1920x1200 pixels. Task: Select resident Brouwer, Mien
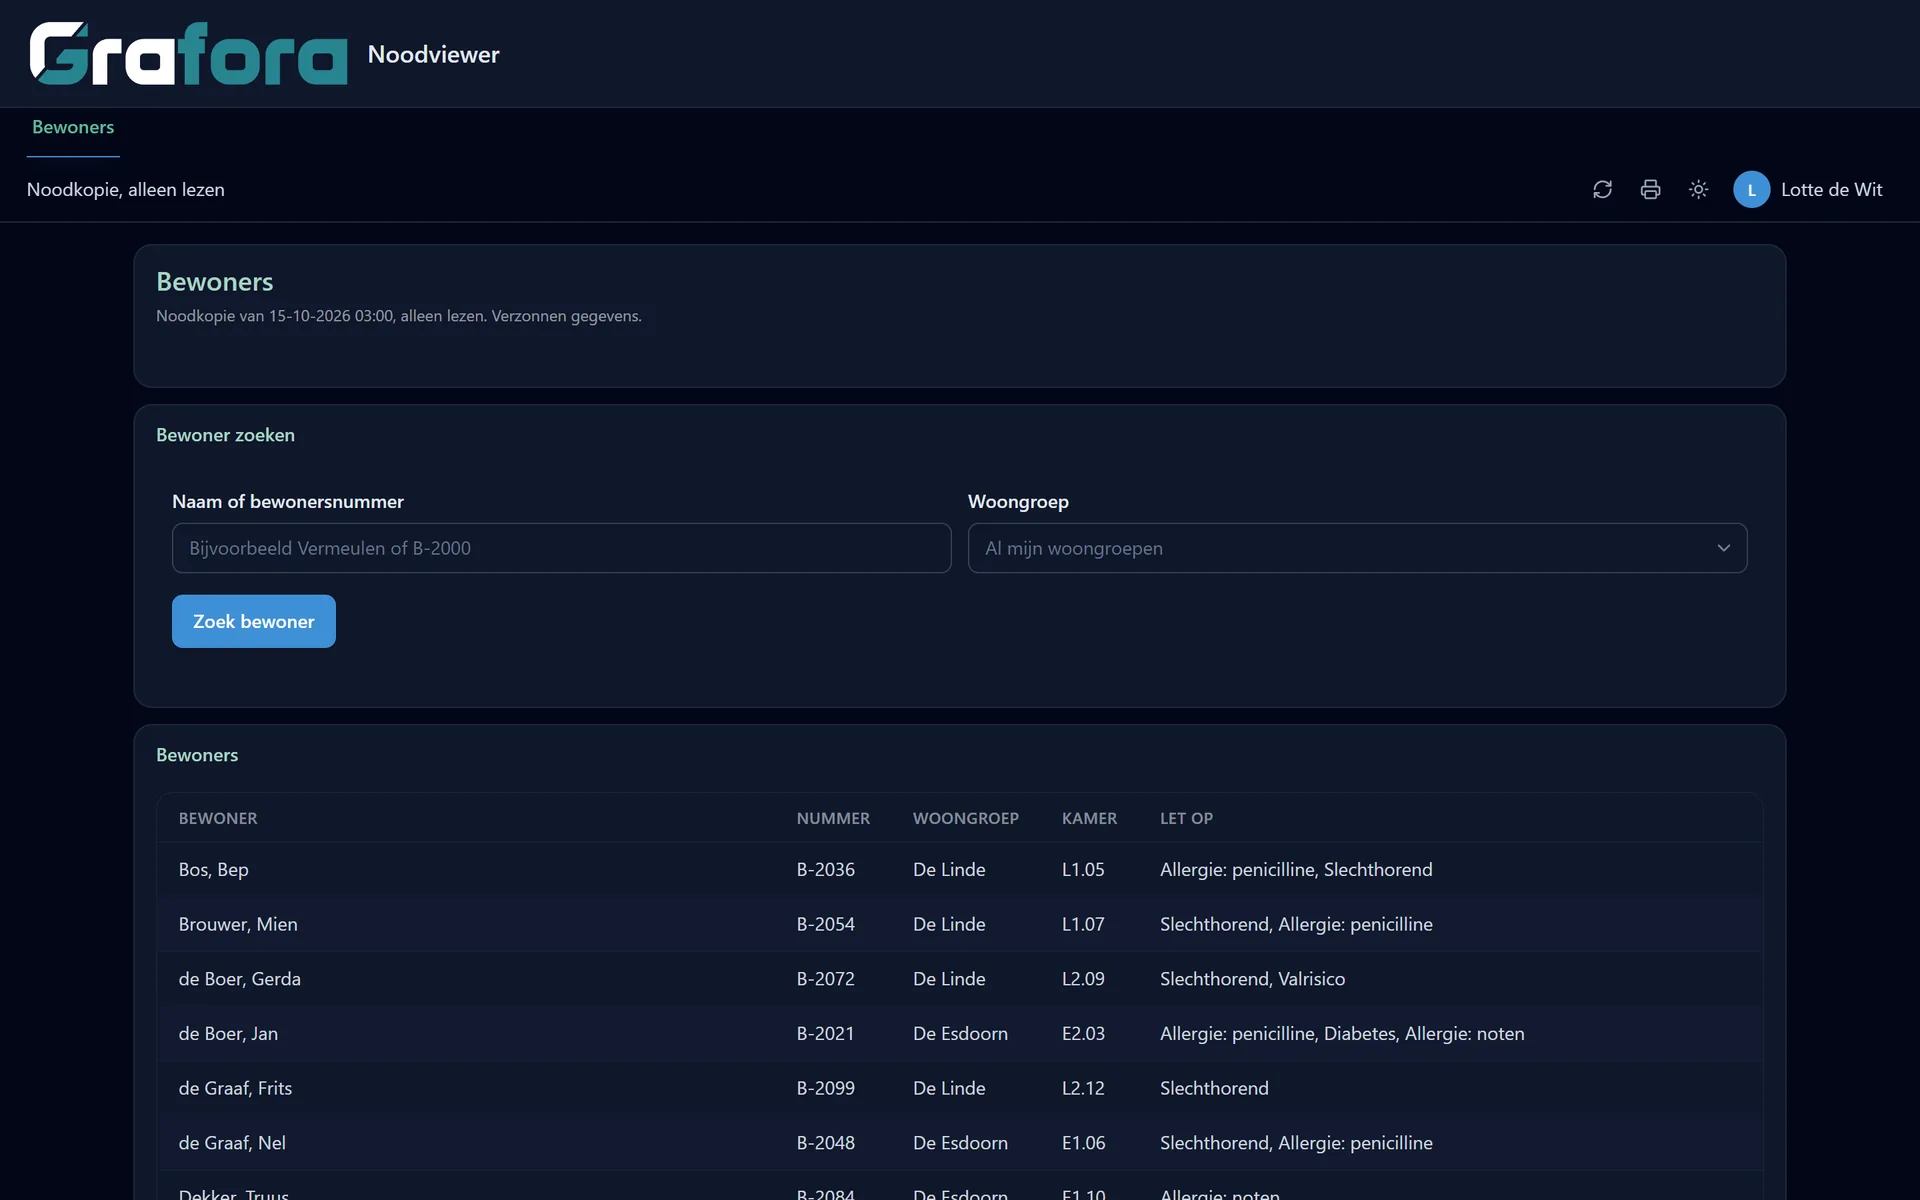click(x=238, y=924)
